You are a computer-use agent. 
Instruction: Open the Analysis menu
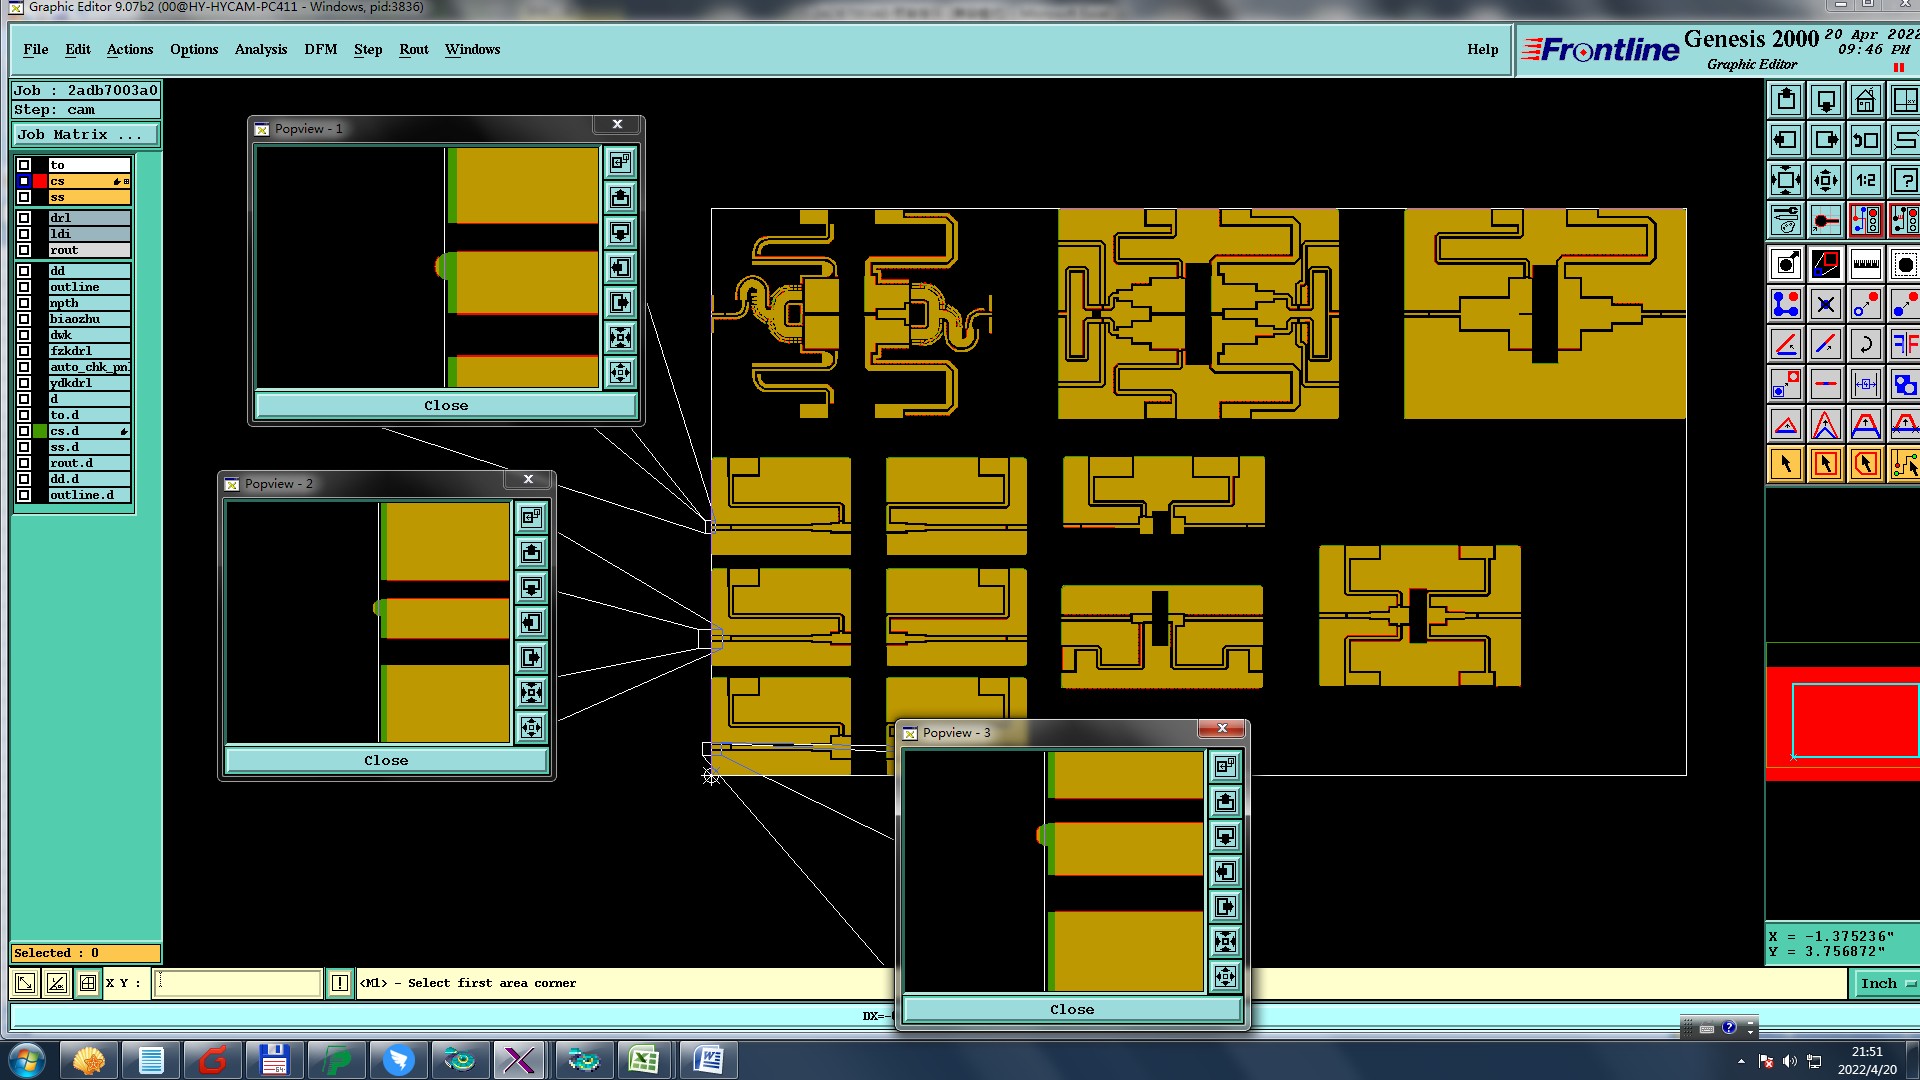[x=261, y=49]
